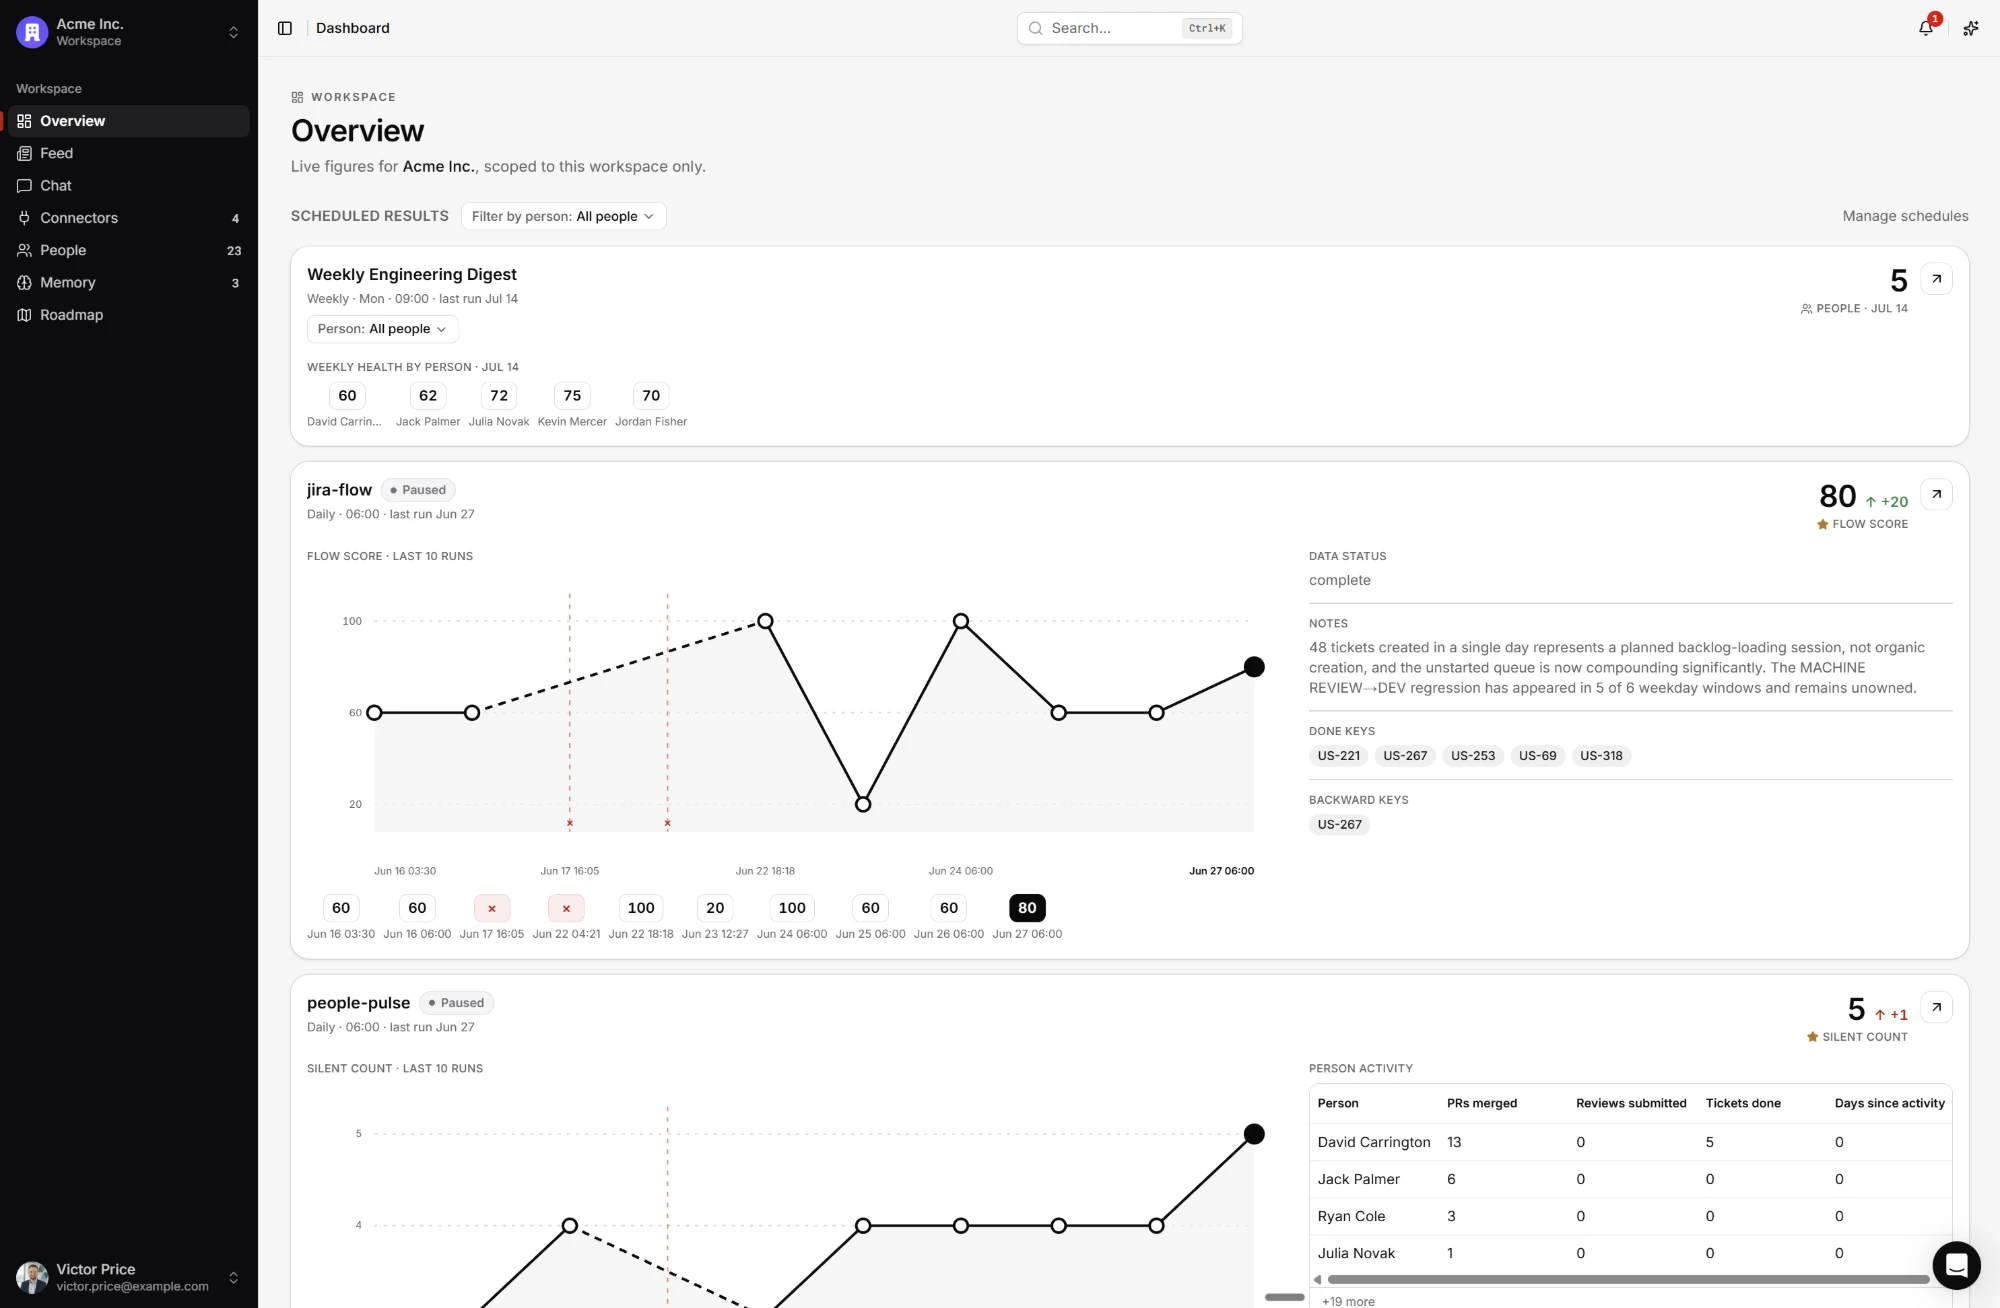Select Jack Palmer's health score 62
Image resolution: width=2000 pixels, height=1308 pixels.
428,395
